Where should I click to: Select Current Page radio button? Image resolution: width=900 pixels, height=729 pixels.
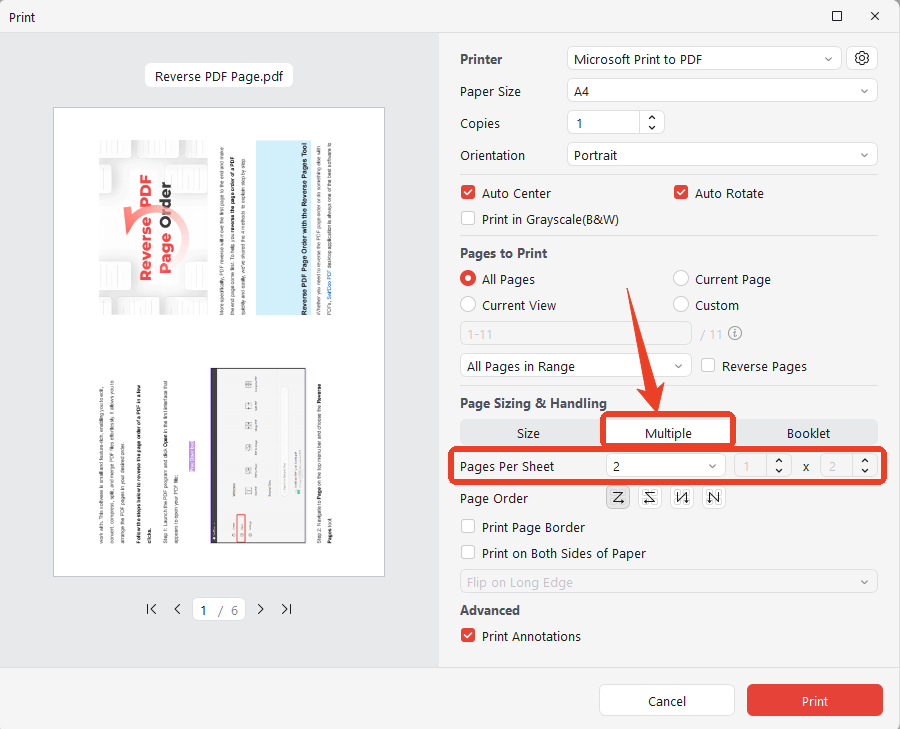click(681, 278)
